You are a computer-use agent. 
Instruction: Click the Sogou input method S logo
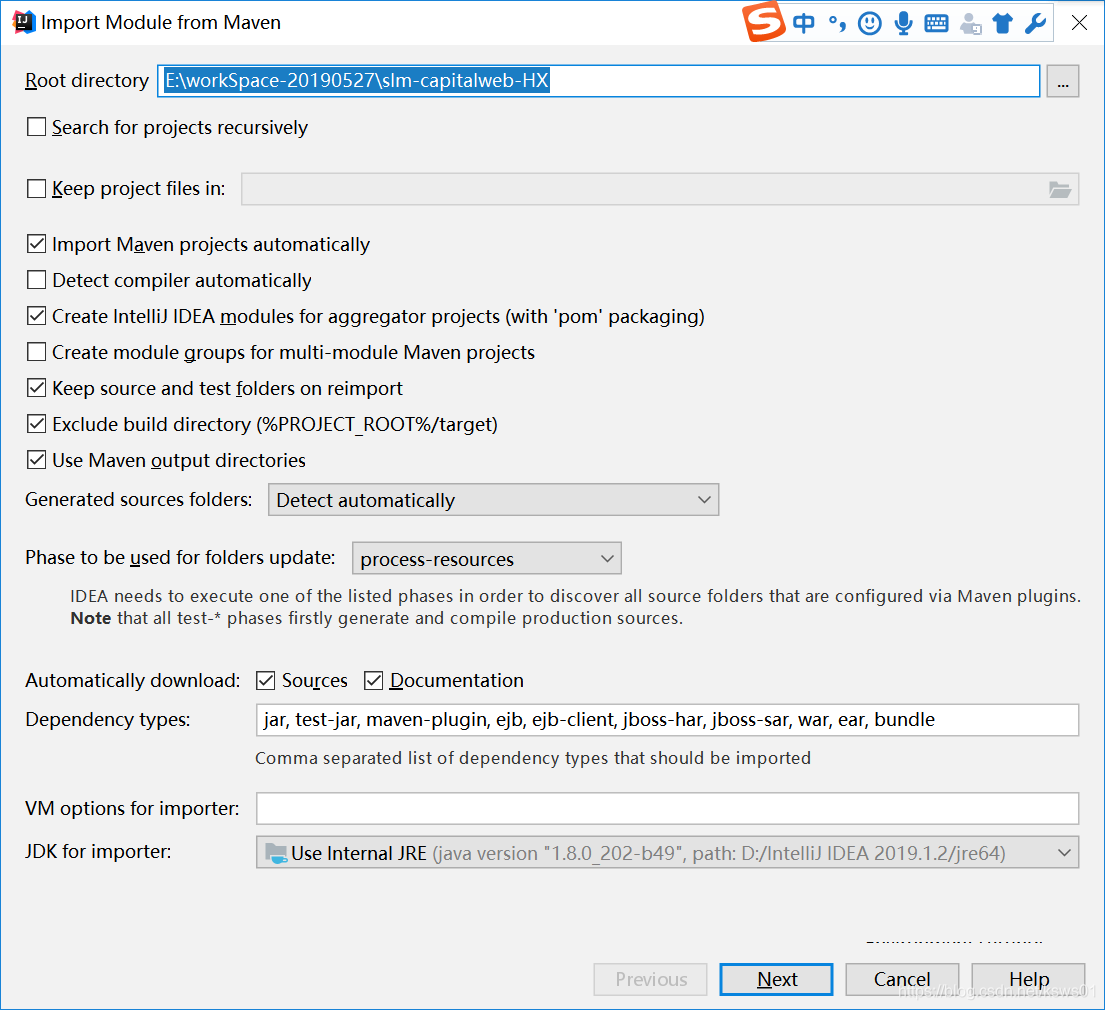(x=764, y=22)
